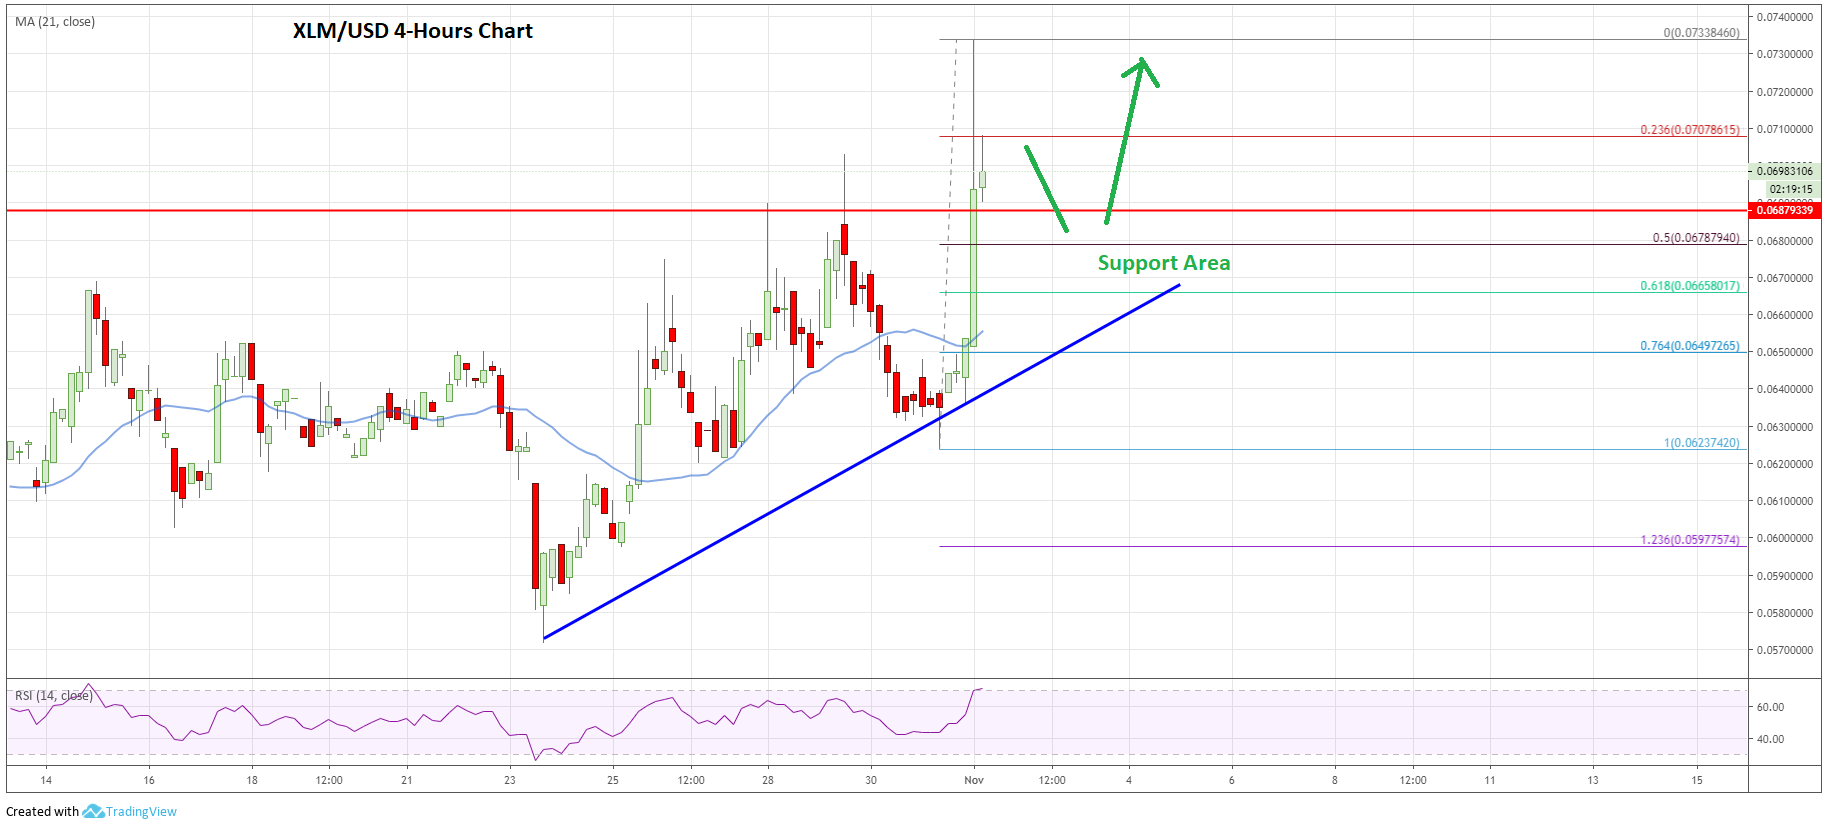This screenshot has width=1828, height=828.
Task: Click the price axis value 0.06600000
Action: [1785, 315]
